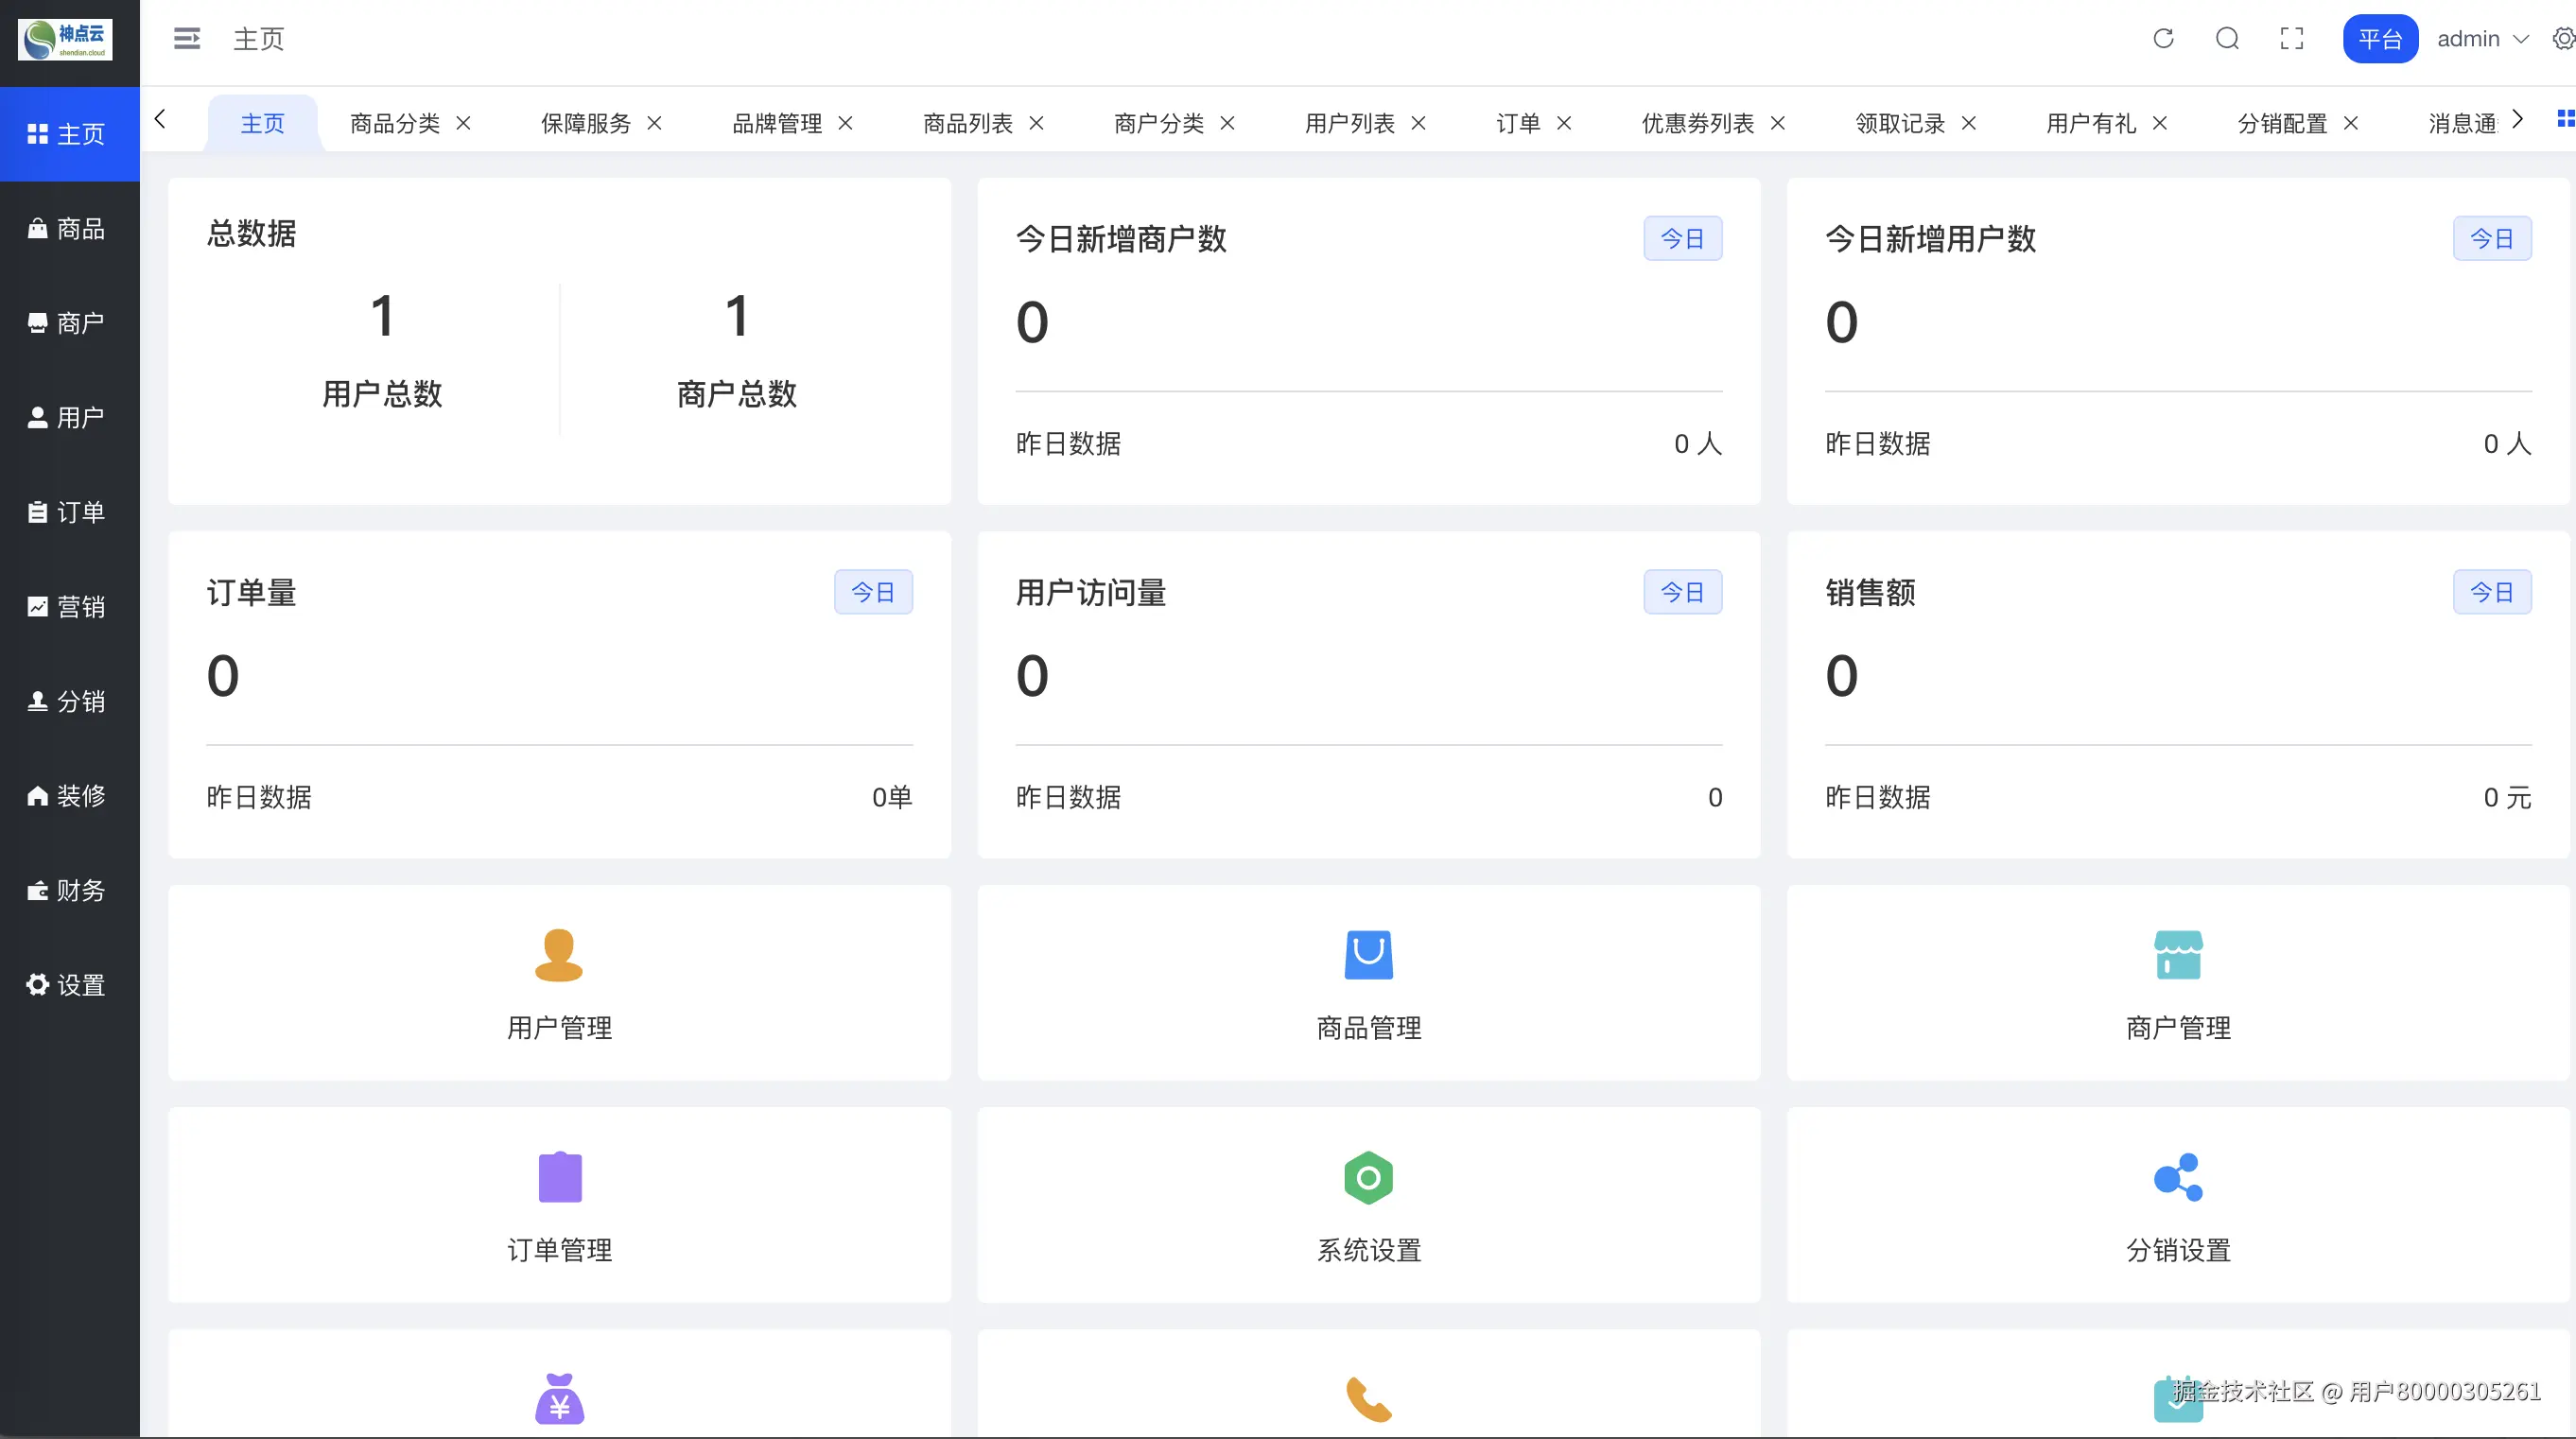Click the 用户管理 shortcut icon

pyautogui.click(x=559, y=955)
